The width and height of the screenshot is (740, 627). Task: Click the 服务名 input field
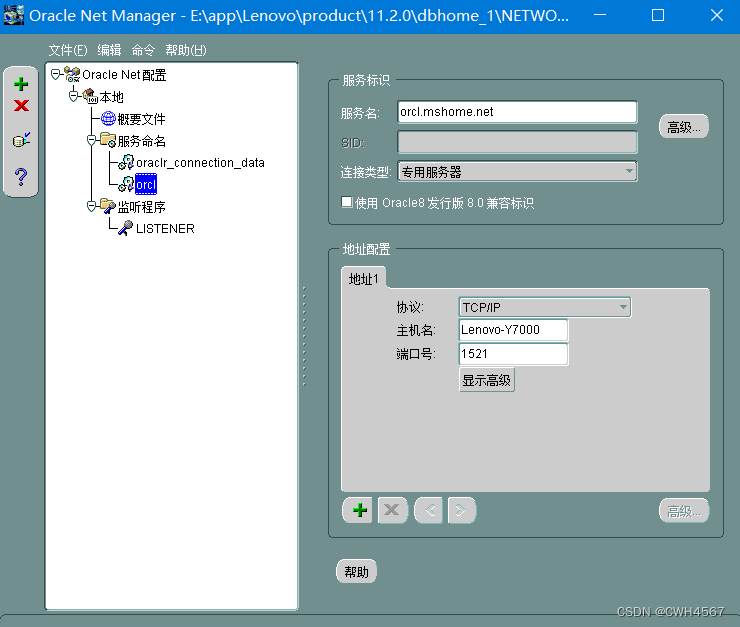pos(517,112)
